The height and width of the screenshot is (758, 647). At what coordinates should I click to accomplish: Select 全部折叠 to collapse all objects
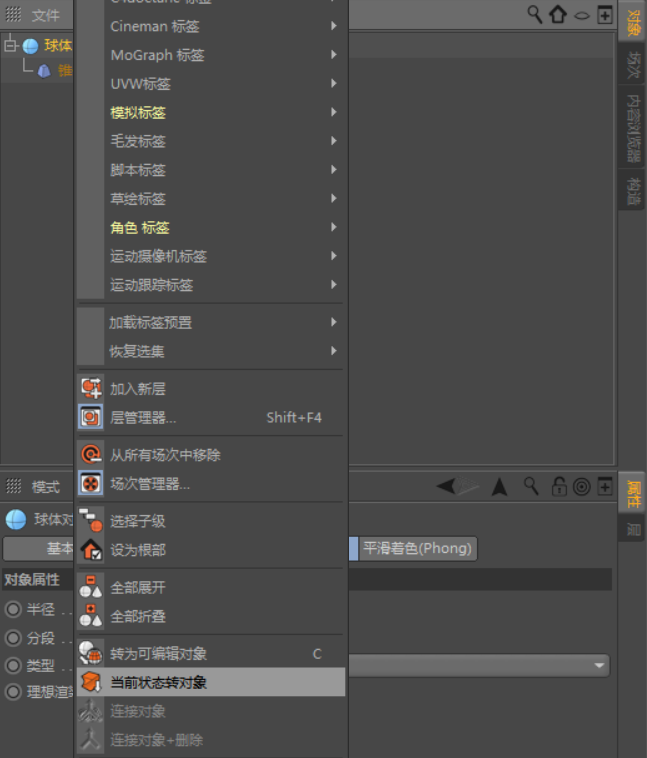pos(138,616)
